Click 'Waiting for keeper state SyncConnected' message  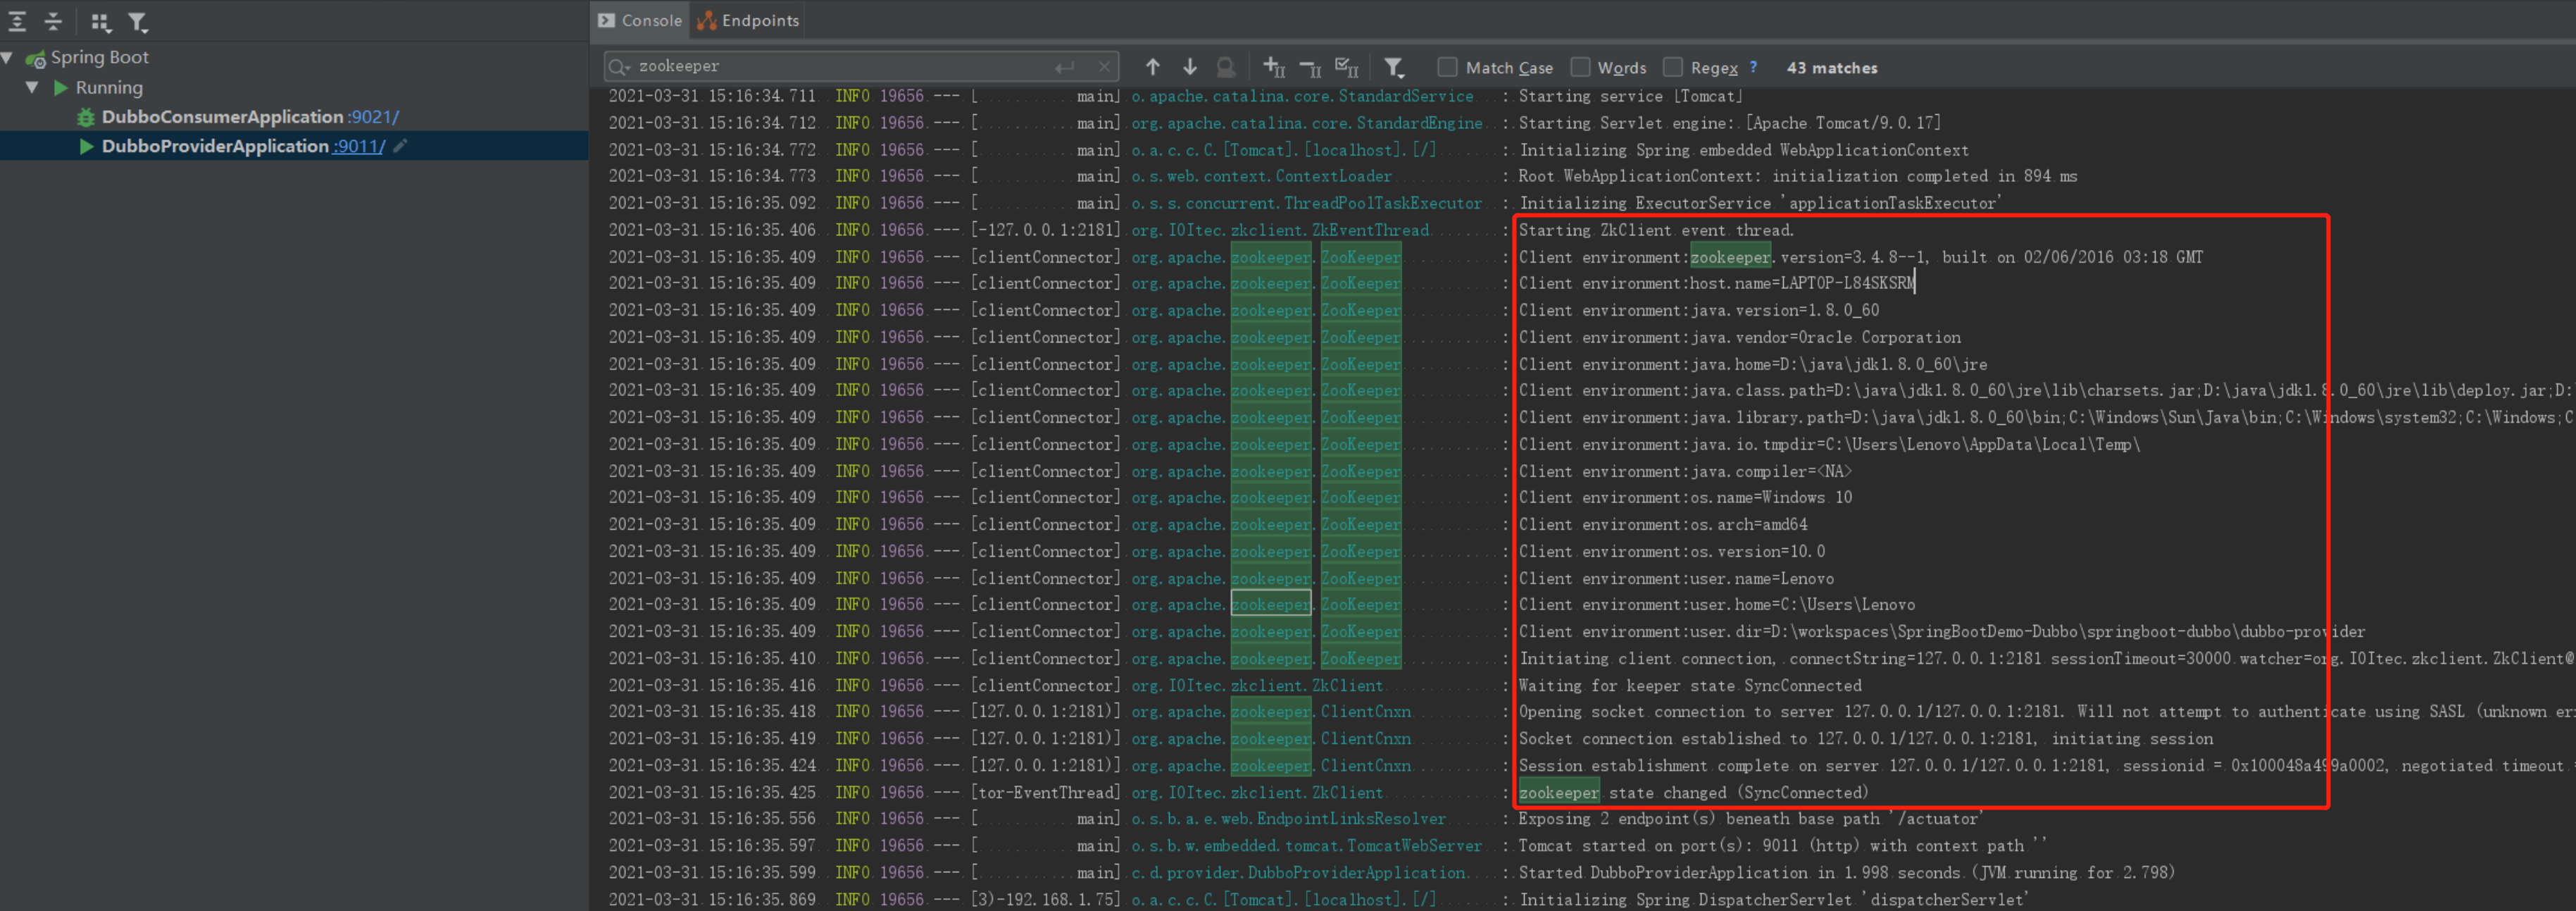(1690, 685)
